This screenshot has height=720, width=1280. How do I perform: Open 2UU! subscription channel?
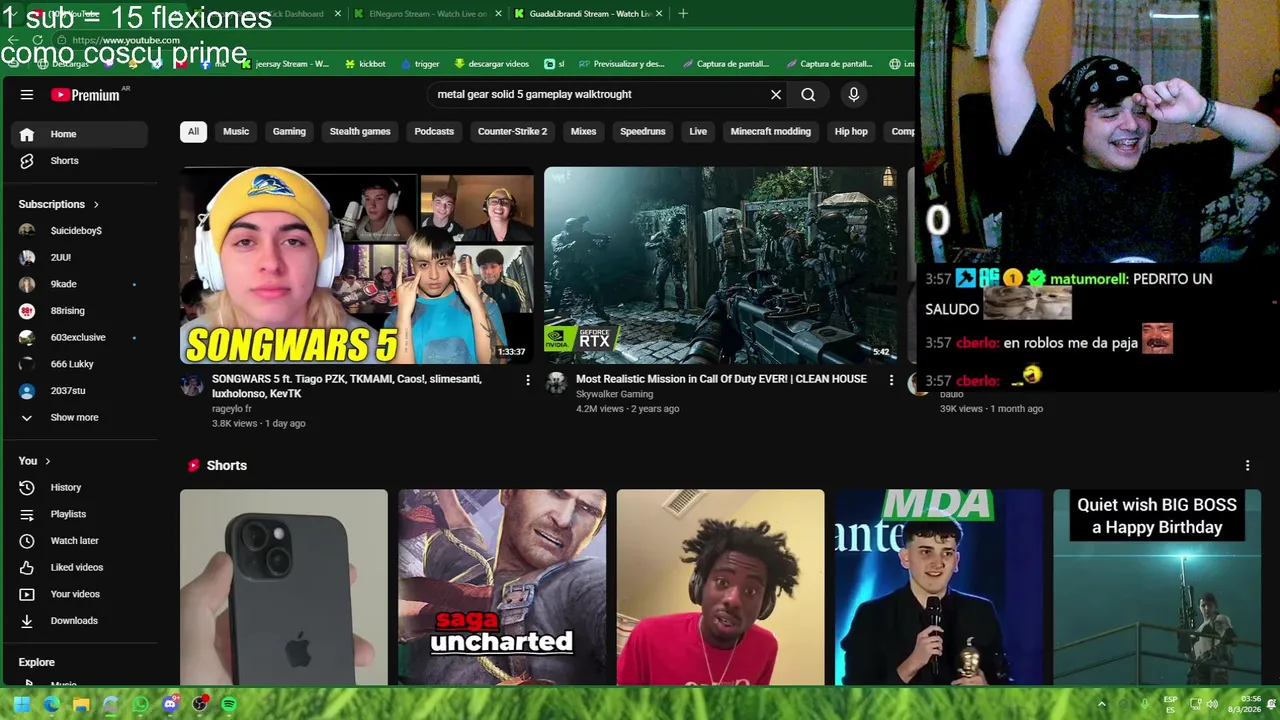pyautogui.click(x=77, y=258)
